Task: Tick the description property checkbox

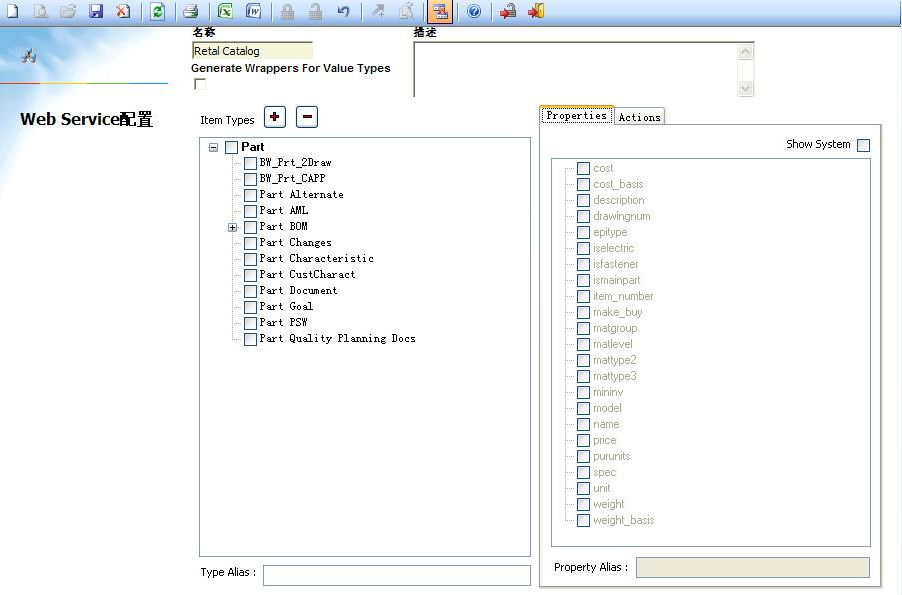Action: tap(583, 200)
